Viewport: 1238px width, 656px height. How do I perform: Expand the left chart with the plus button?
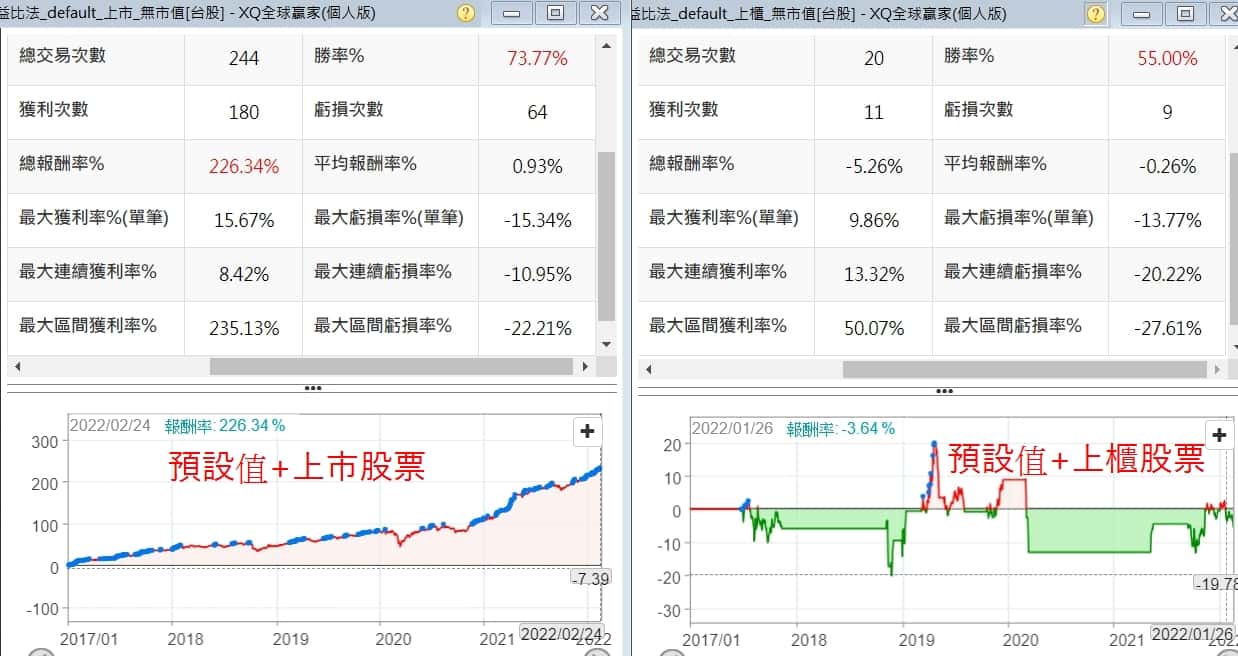tap(587, 432)
